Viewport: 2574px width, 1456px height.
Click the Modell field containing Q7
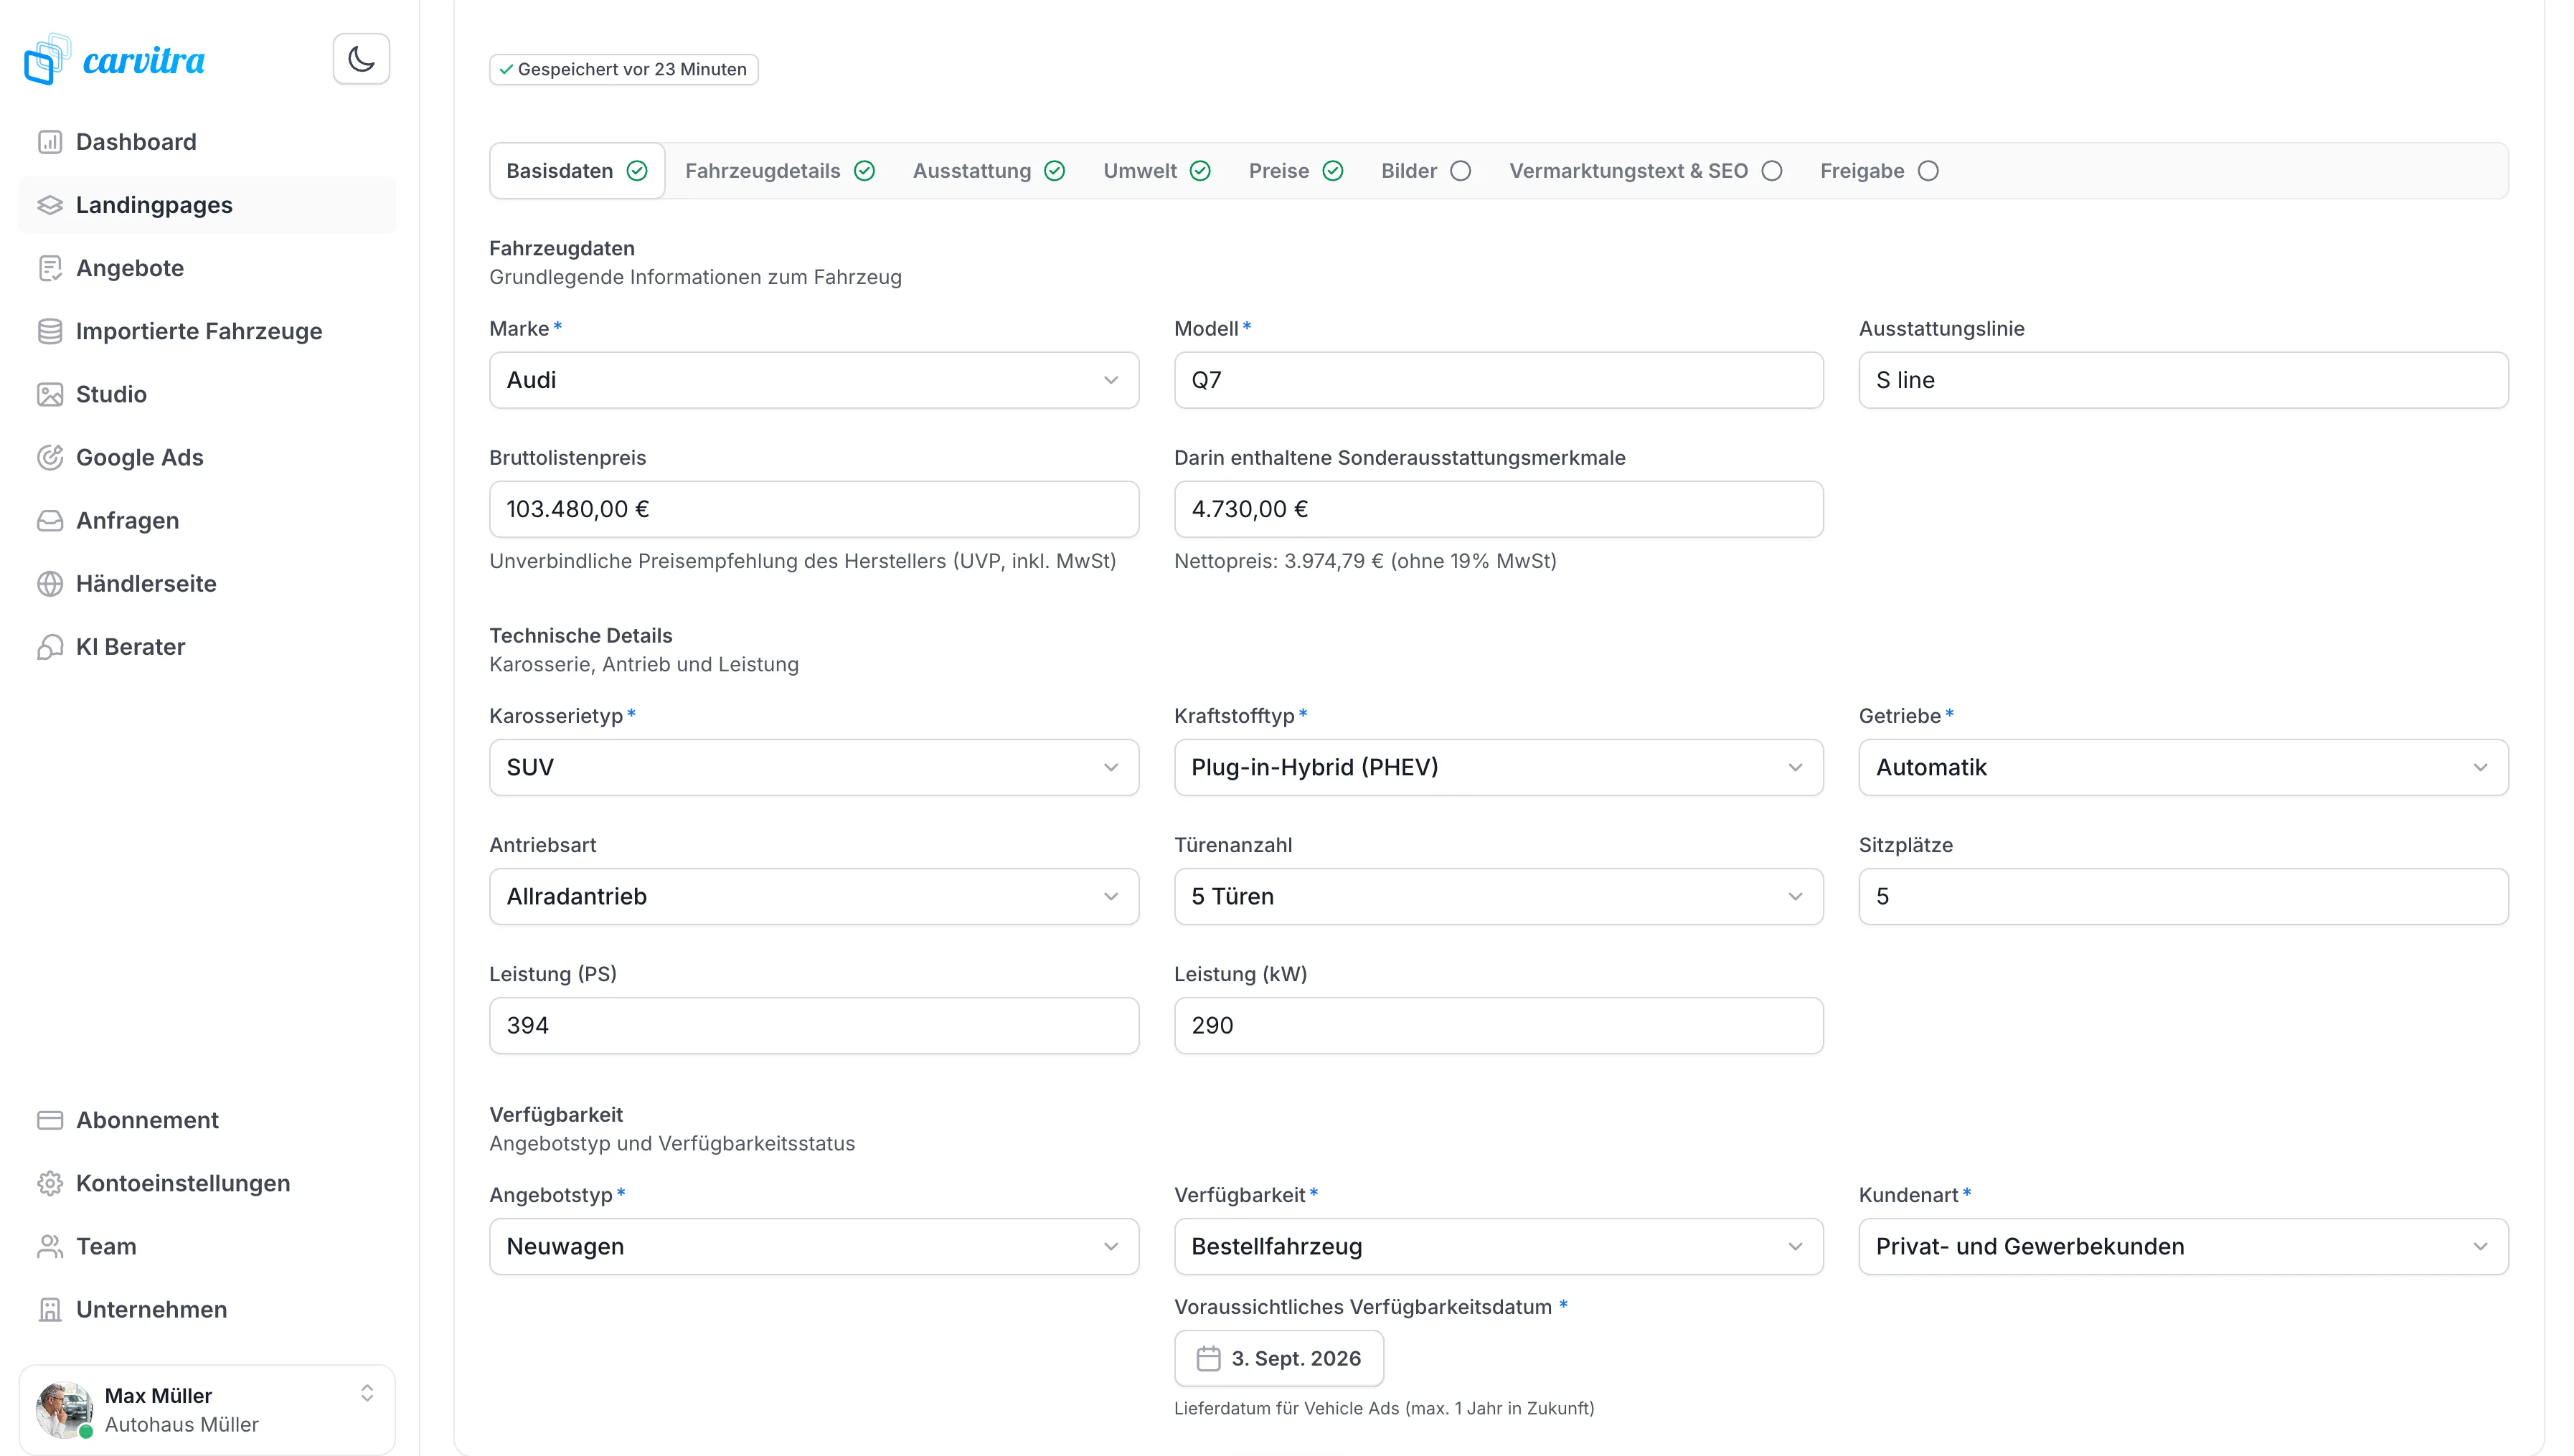[1498, 380]
